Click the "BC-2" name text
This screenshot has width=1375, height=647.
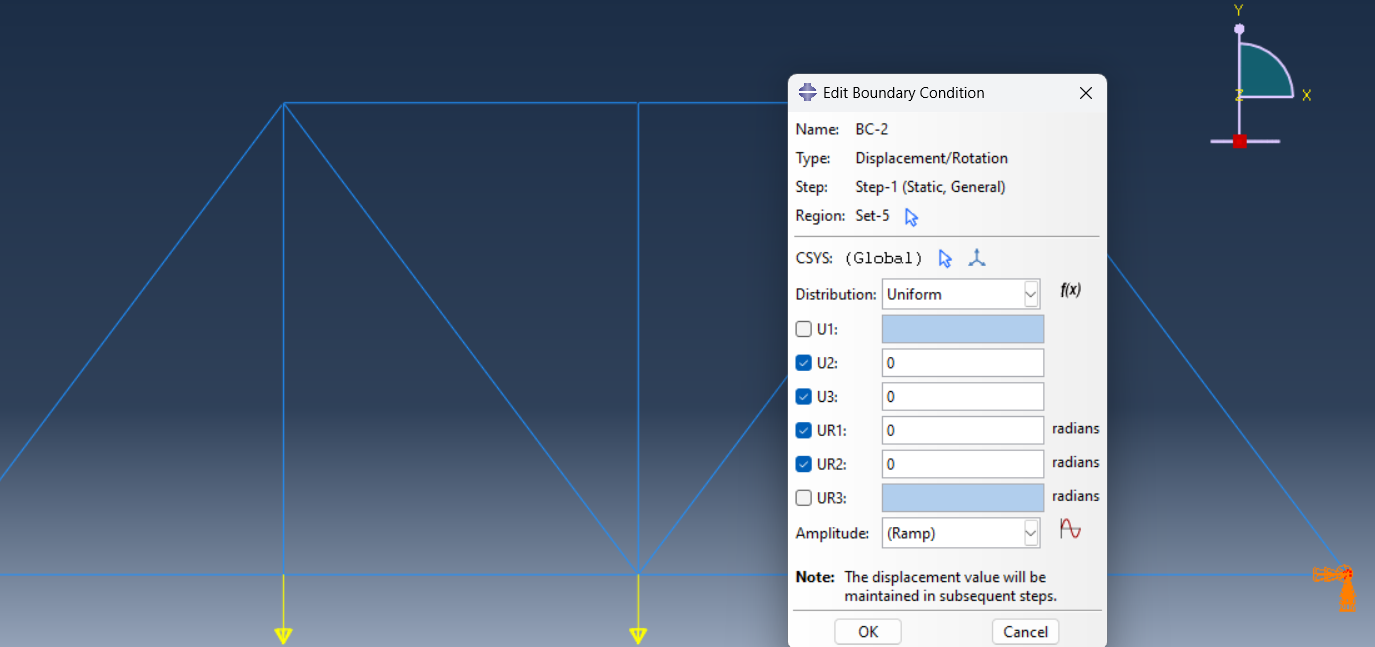coord(872,129)
